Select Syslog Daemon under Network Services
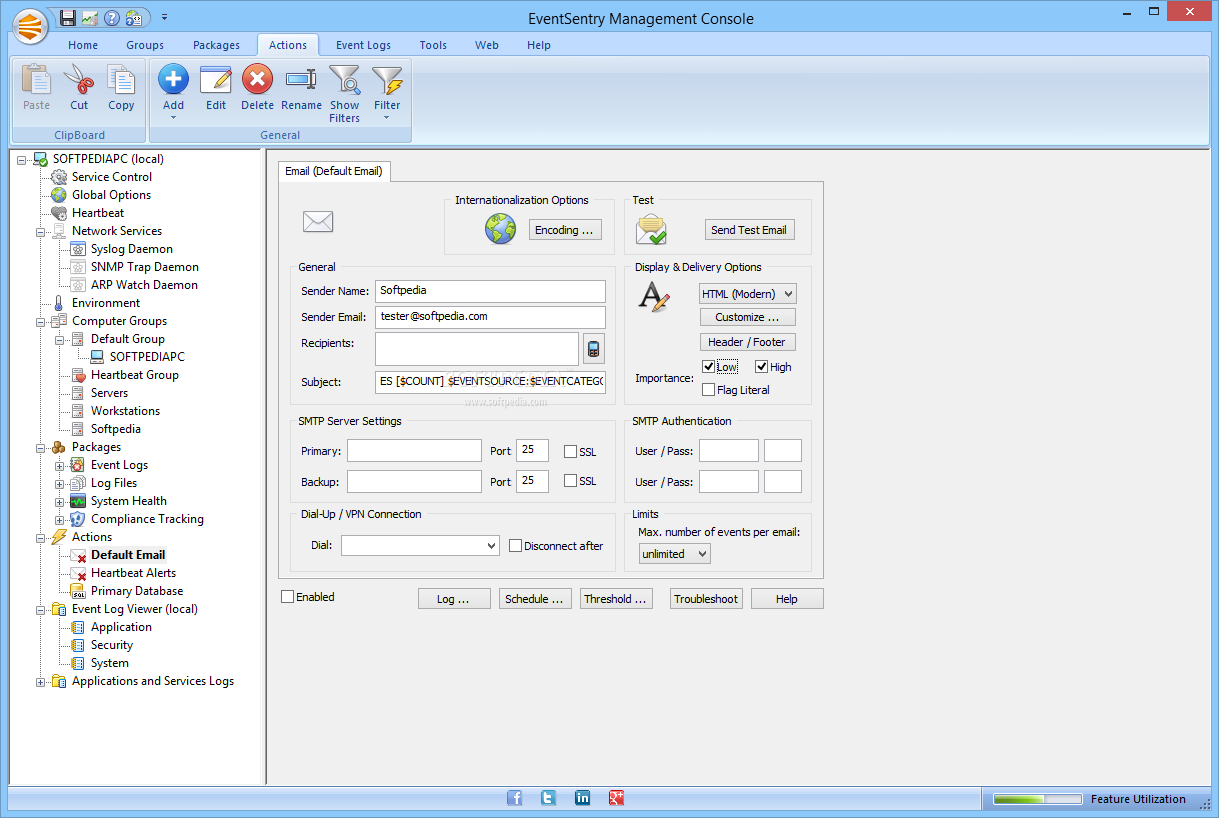The height and width of the screenshot is (818, 1219). click(x=132, y=249)
